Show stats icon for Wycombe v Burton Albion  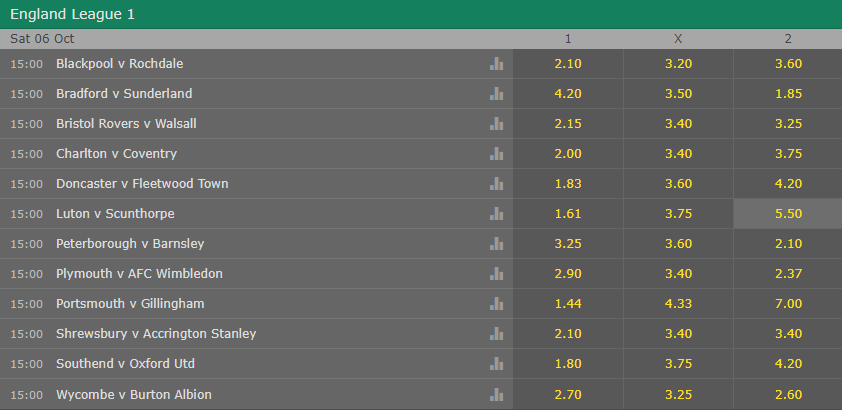coord(496,394)
